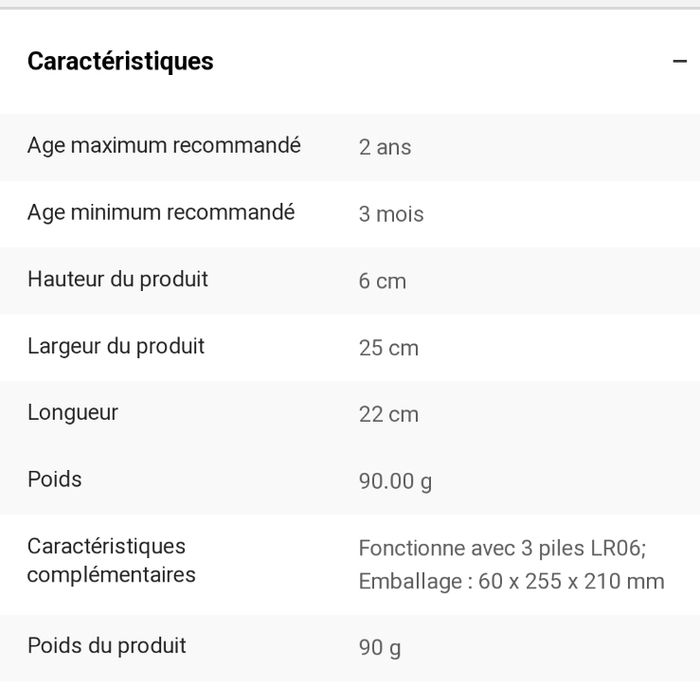Select the Age maximum recommandé label
This screenshot has width=700, height=689.
pyautogui.click(x=164, y=146)
